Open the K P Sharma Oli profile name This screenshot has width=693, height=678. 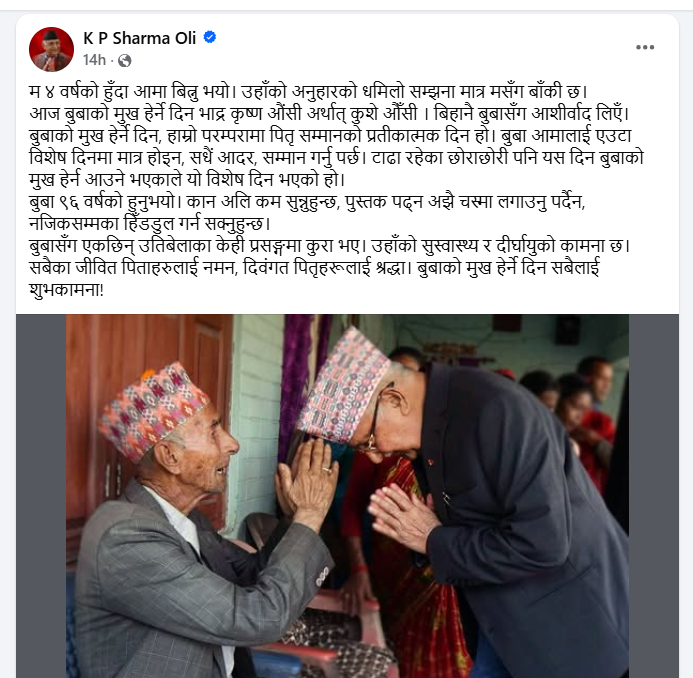[140, 38]
